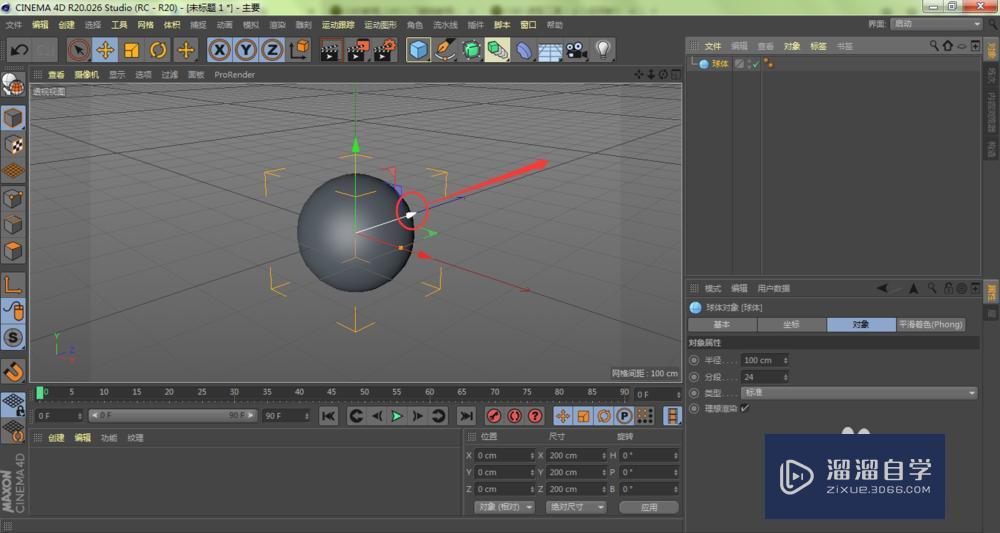Image resolution: width=1000 pixels, height=533 pixels.
Task: Click the Undo arrow icon
Action: pyautogui.click(x=18, y=50)
